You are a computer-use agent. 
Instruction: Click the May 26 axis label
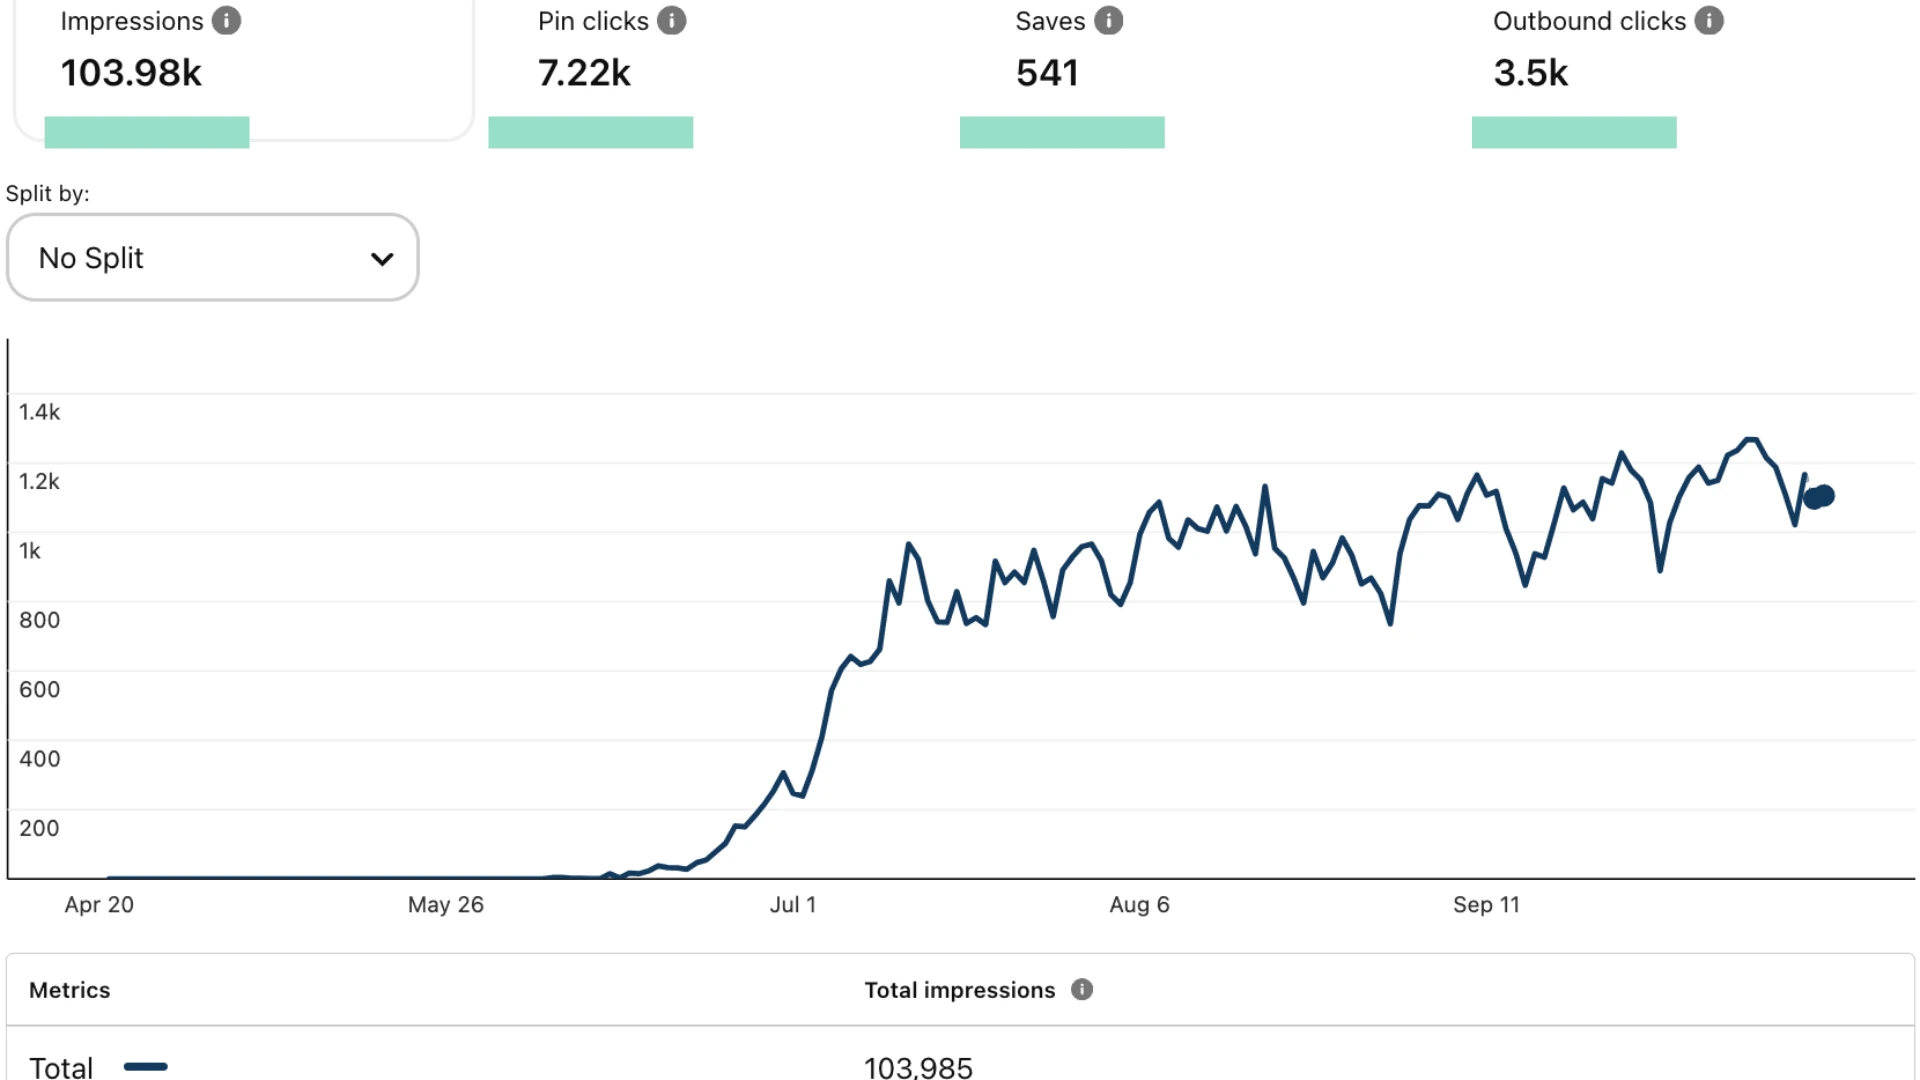[445, 905]
